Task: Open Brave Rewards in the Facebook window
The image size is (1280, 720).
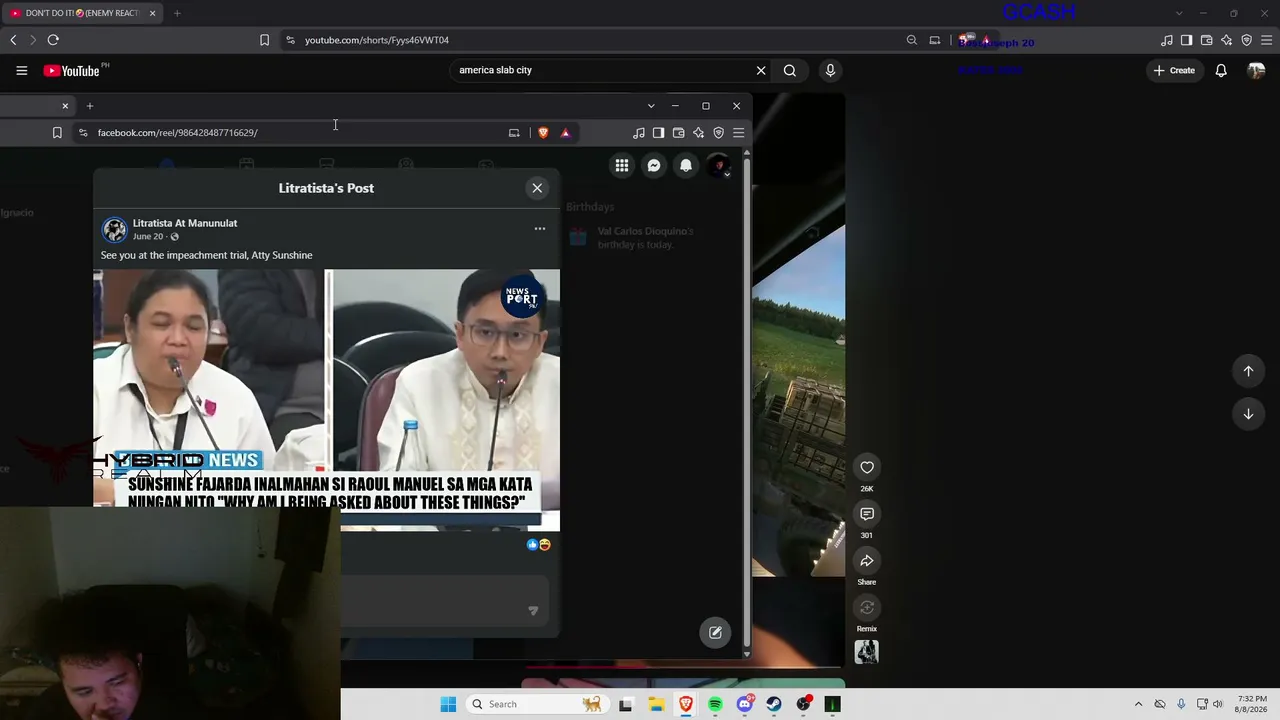Action: click(565, 133)
